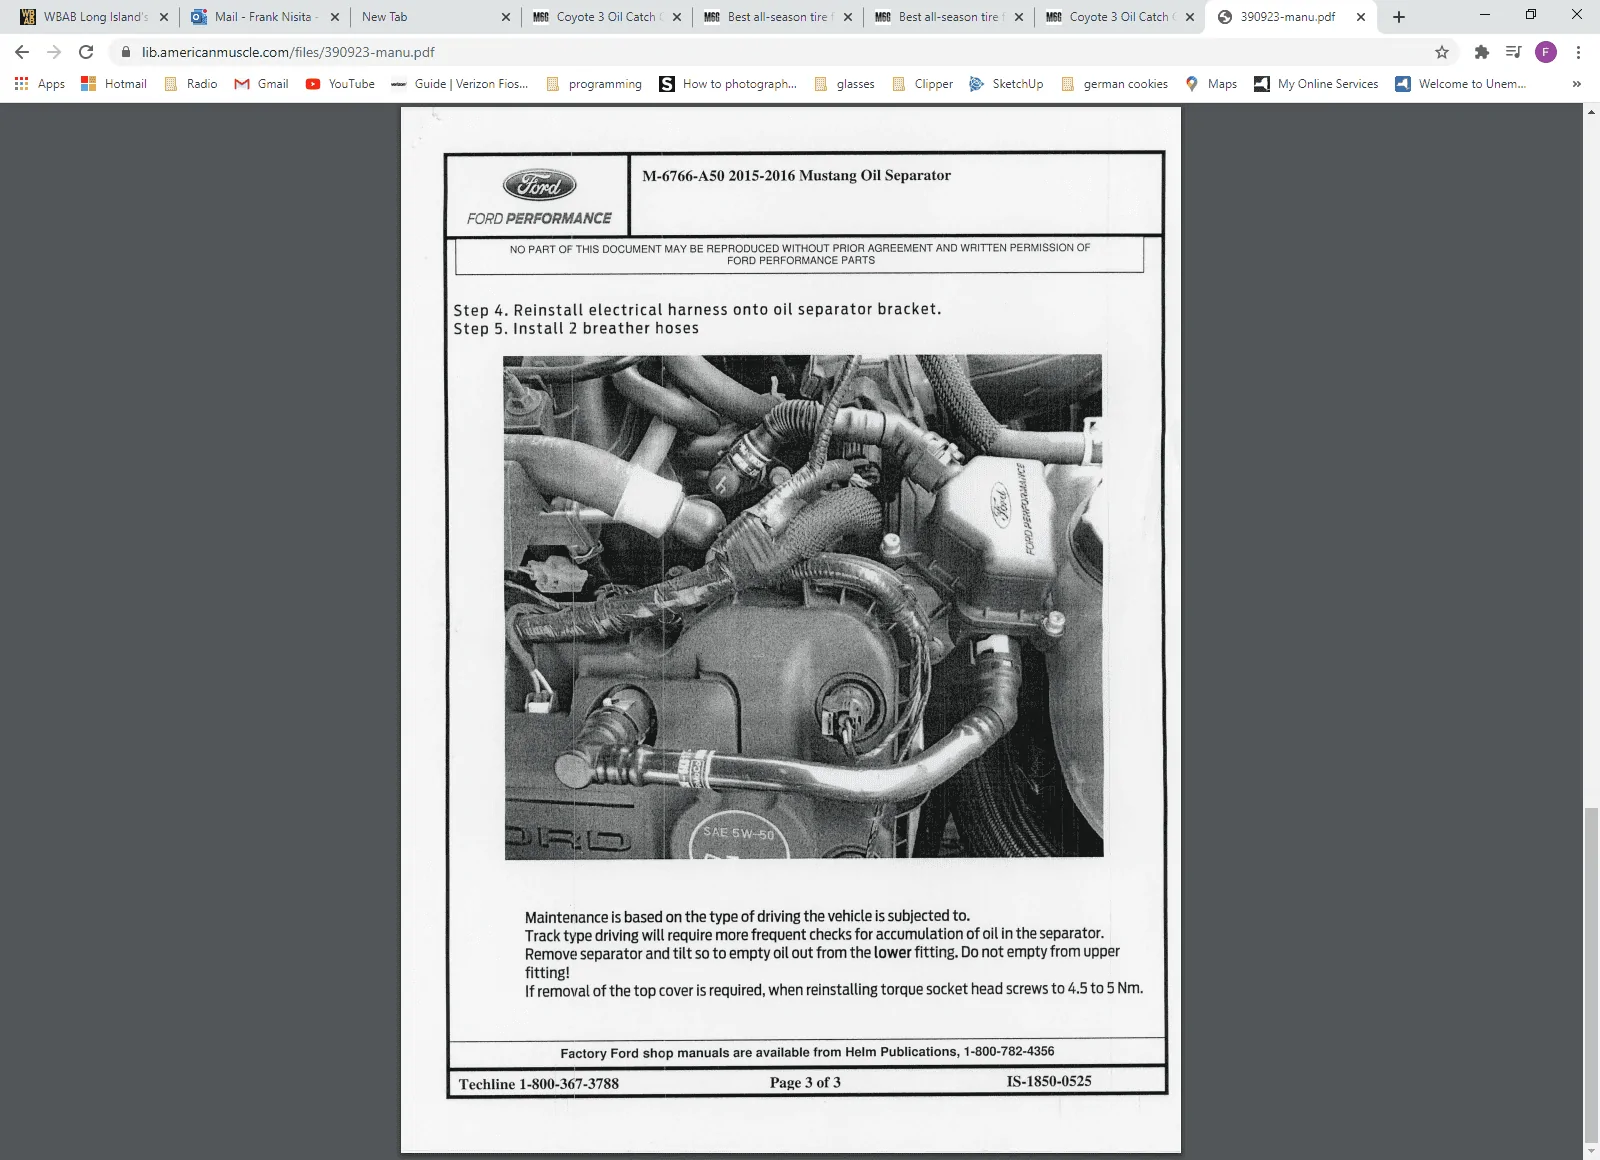Open the Radio bookmarks folder
This screenshot has height=1160, width=1600.
(191, 84)
